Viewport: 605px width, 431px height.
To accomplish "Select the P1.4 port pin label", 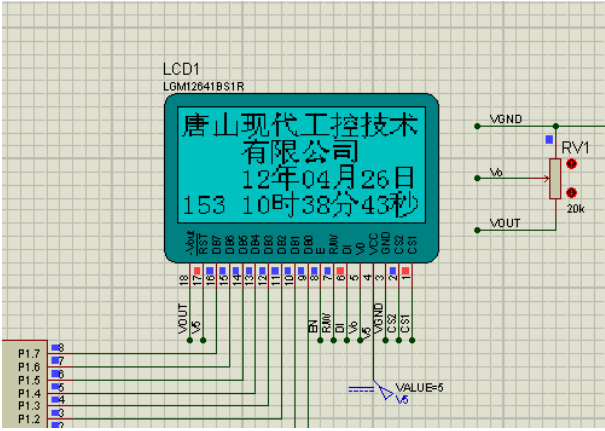I will pyautogui.click(x=29, y=394).
